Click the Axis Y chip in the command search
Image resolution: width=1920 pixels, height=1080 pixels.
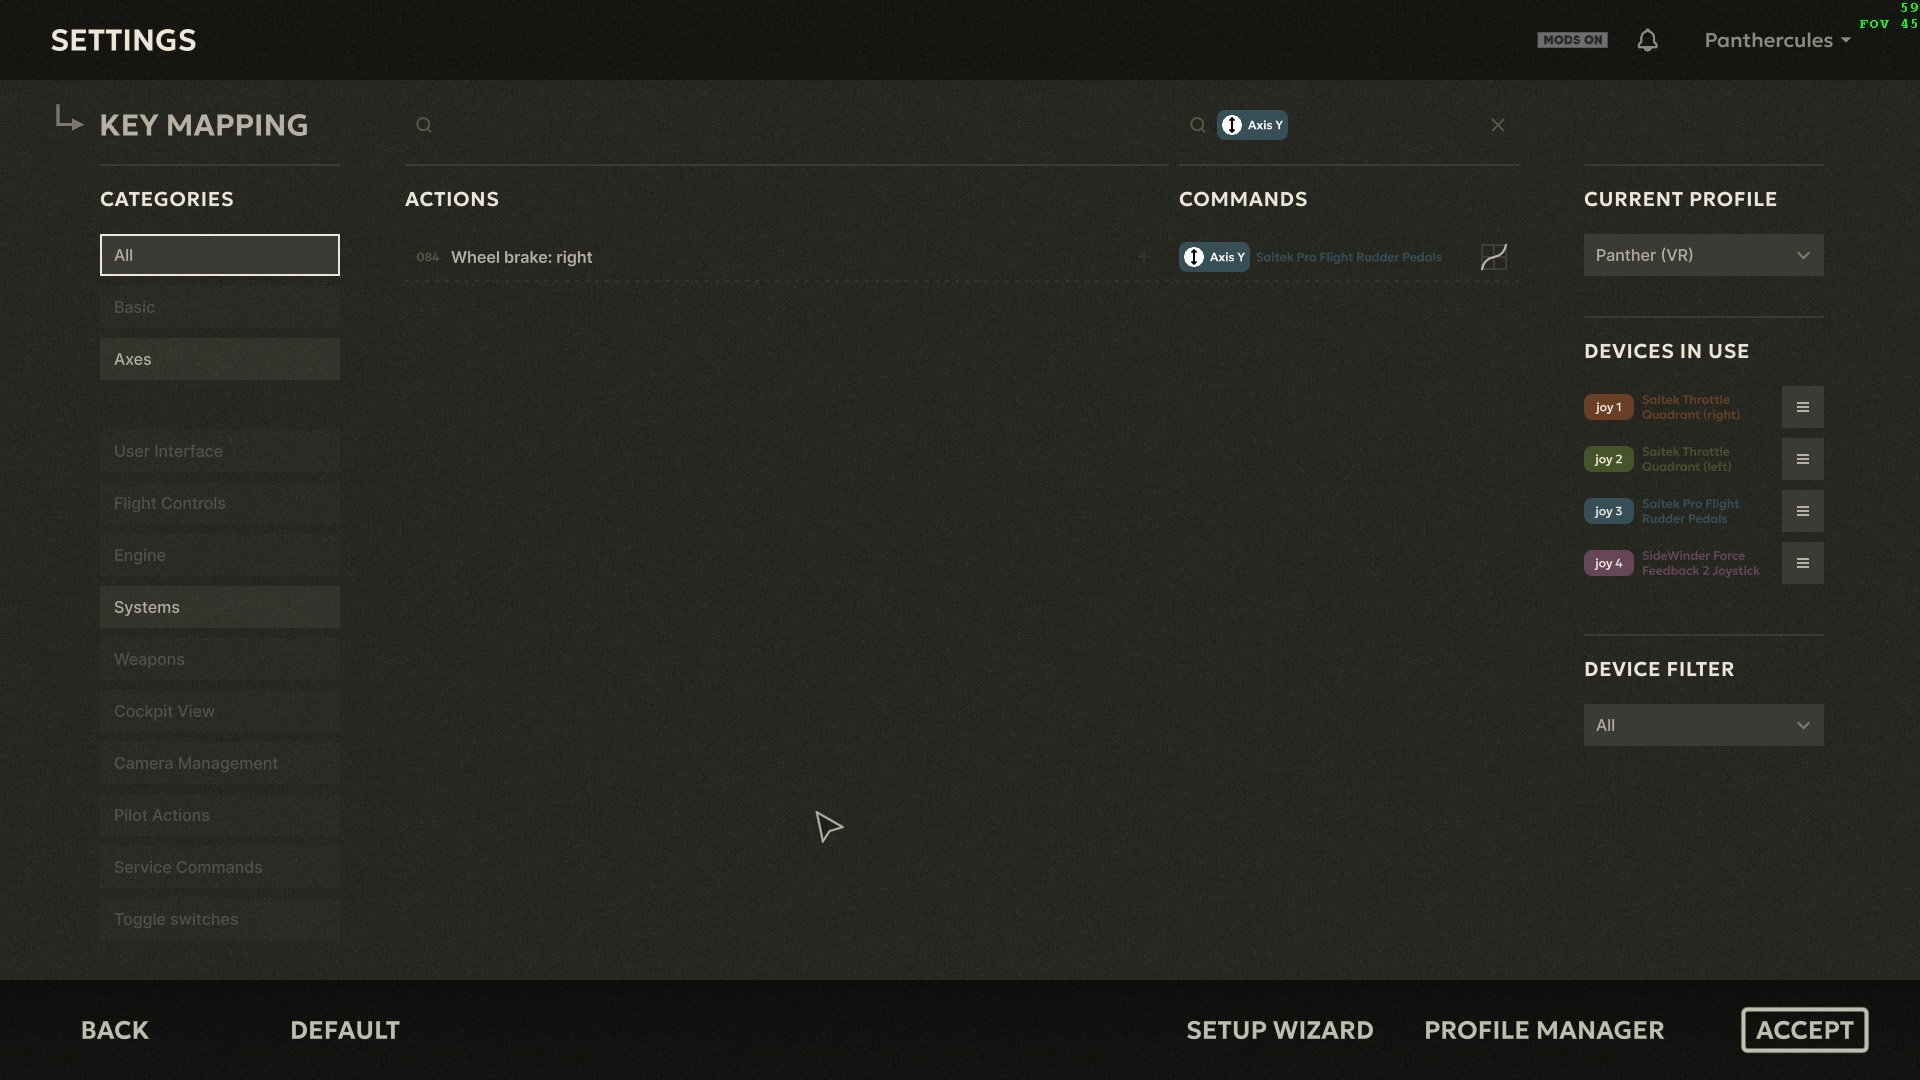click(1252, 125)
